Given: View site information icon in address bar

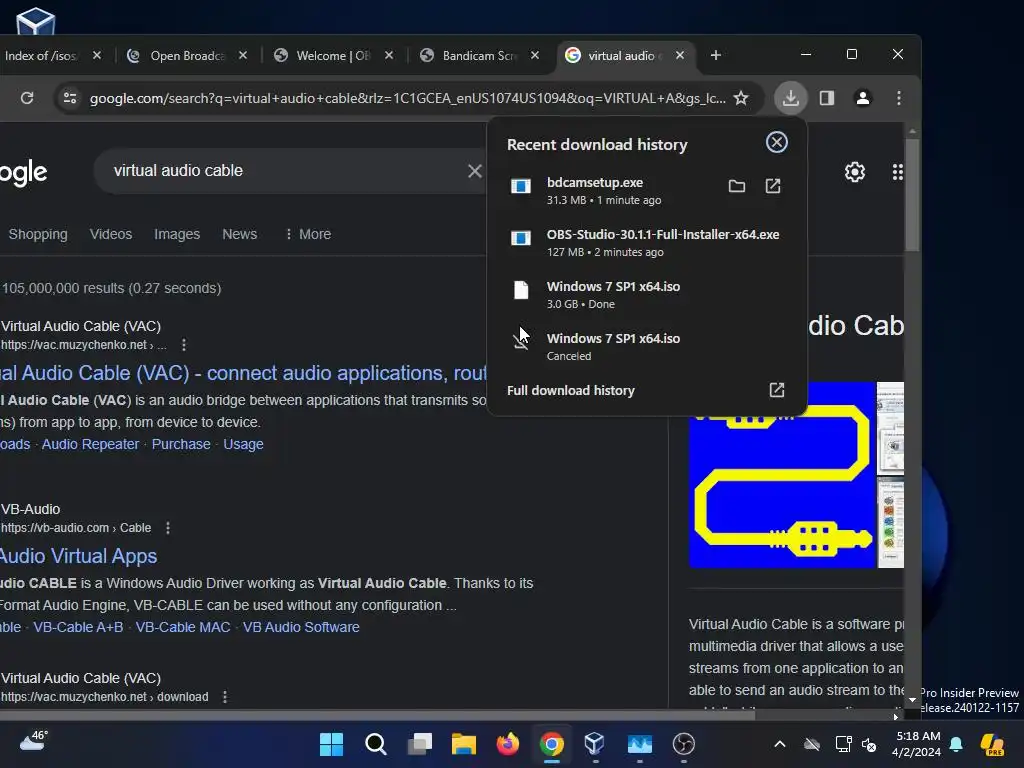Looking at the screenshot, I should point(70,98).
